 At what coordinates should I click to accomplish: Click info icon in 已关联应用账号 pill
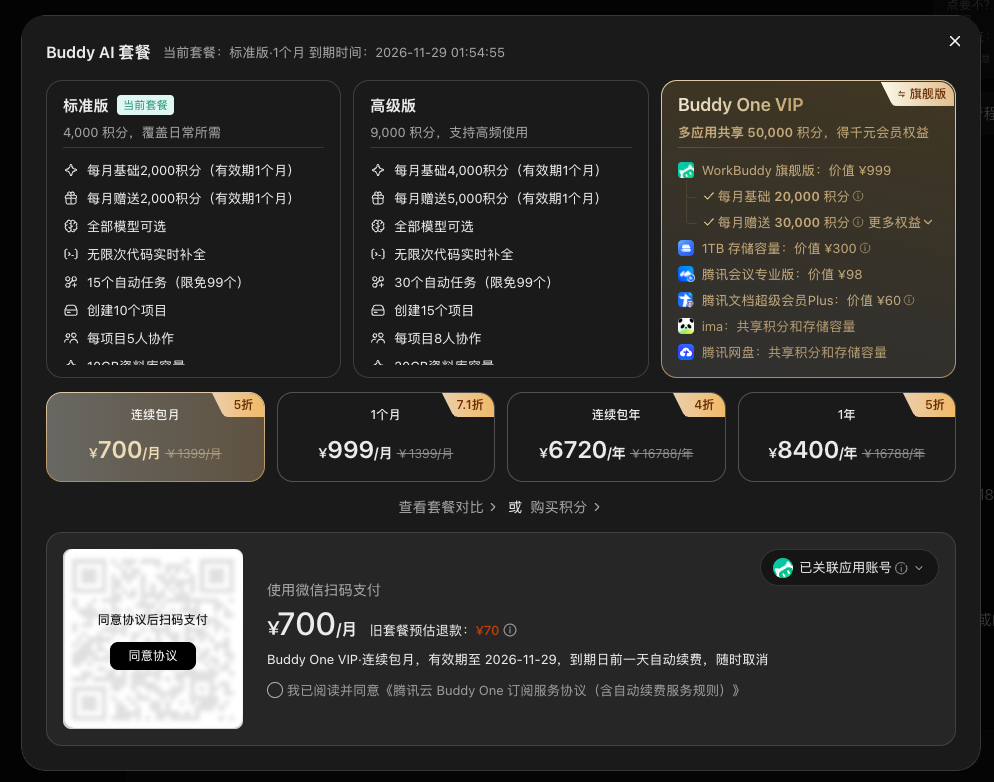point(901,568)
